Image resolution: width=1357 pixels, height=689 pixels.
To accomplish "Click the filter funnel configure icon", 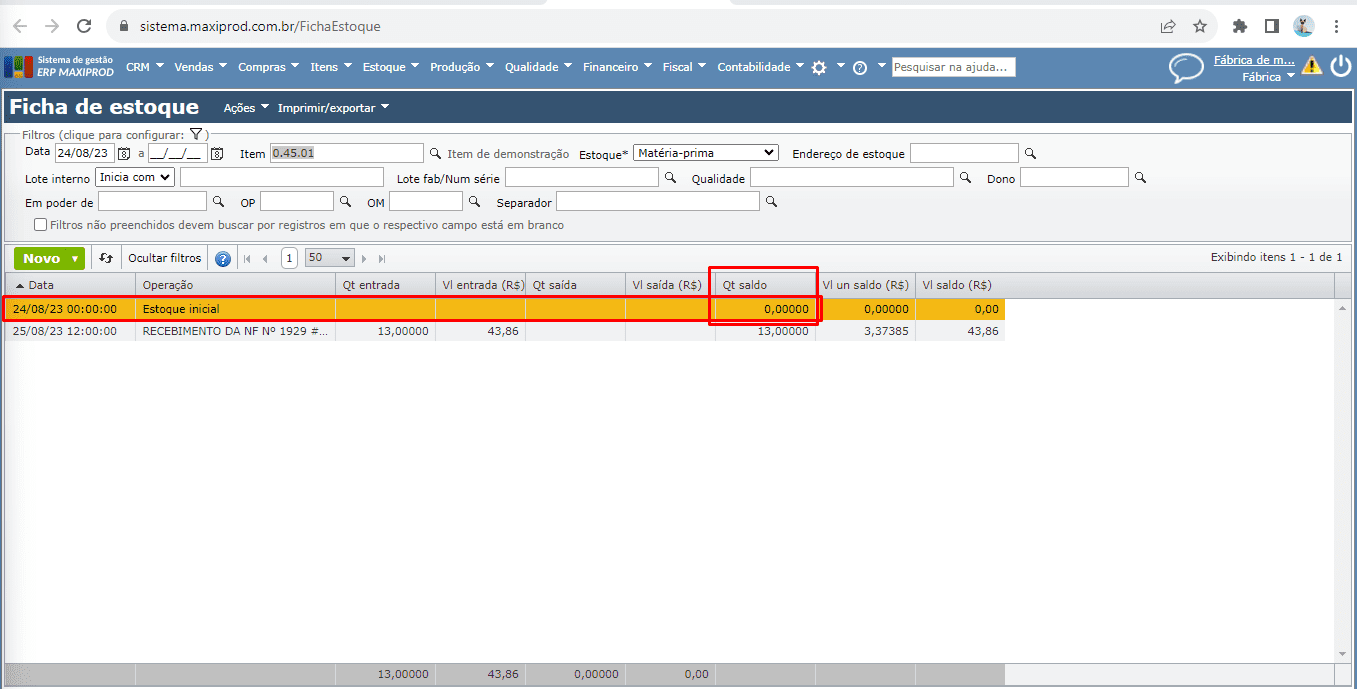I will pyautogui.click(x=196, y=134).
